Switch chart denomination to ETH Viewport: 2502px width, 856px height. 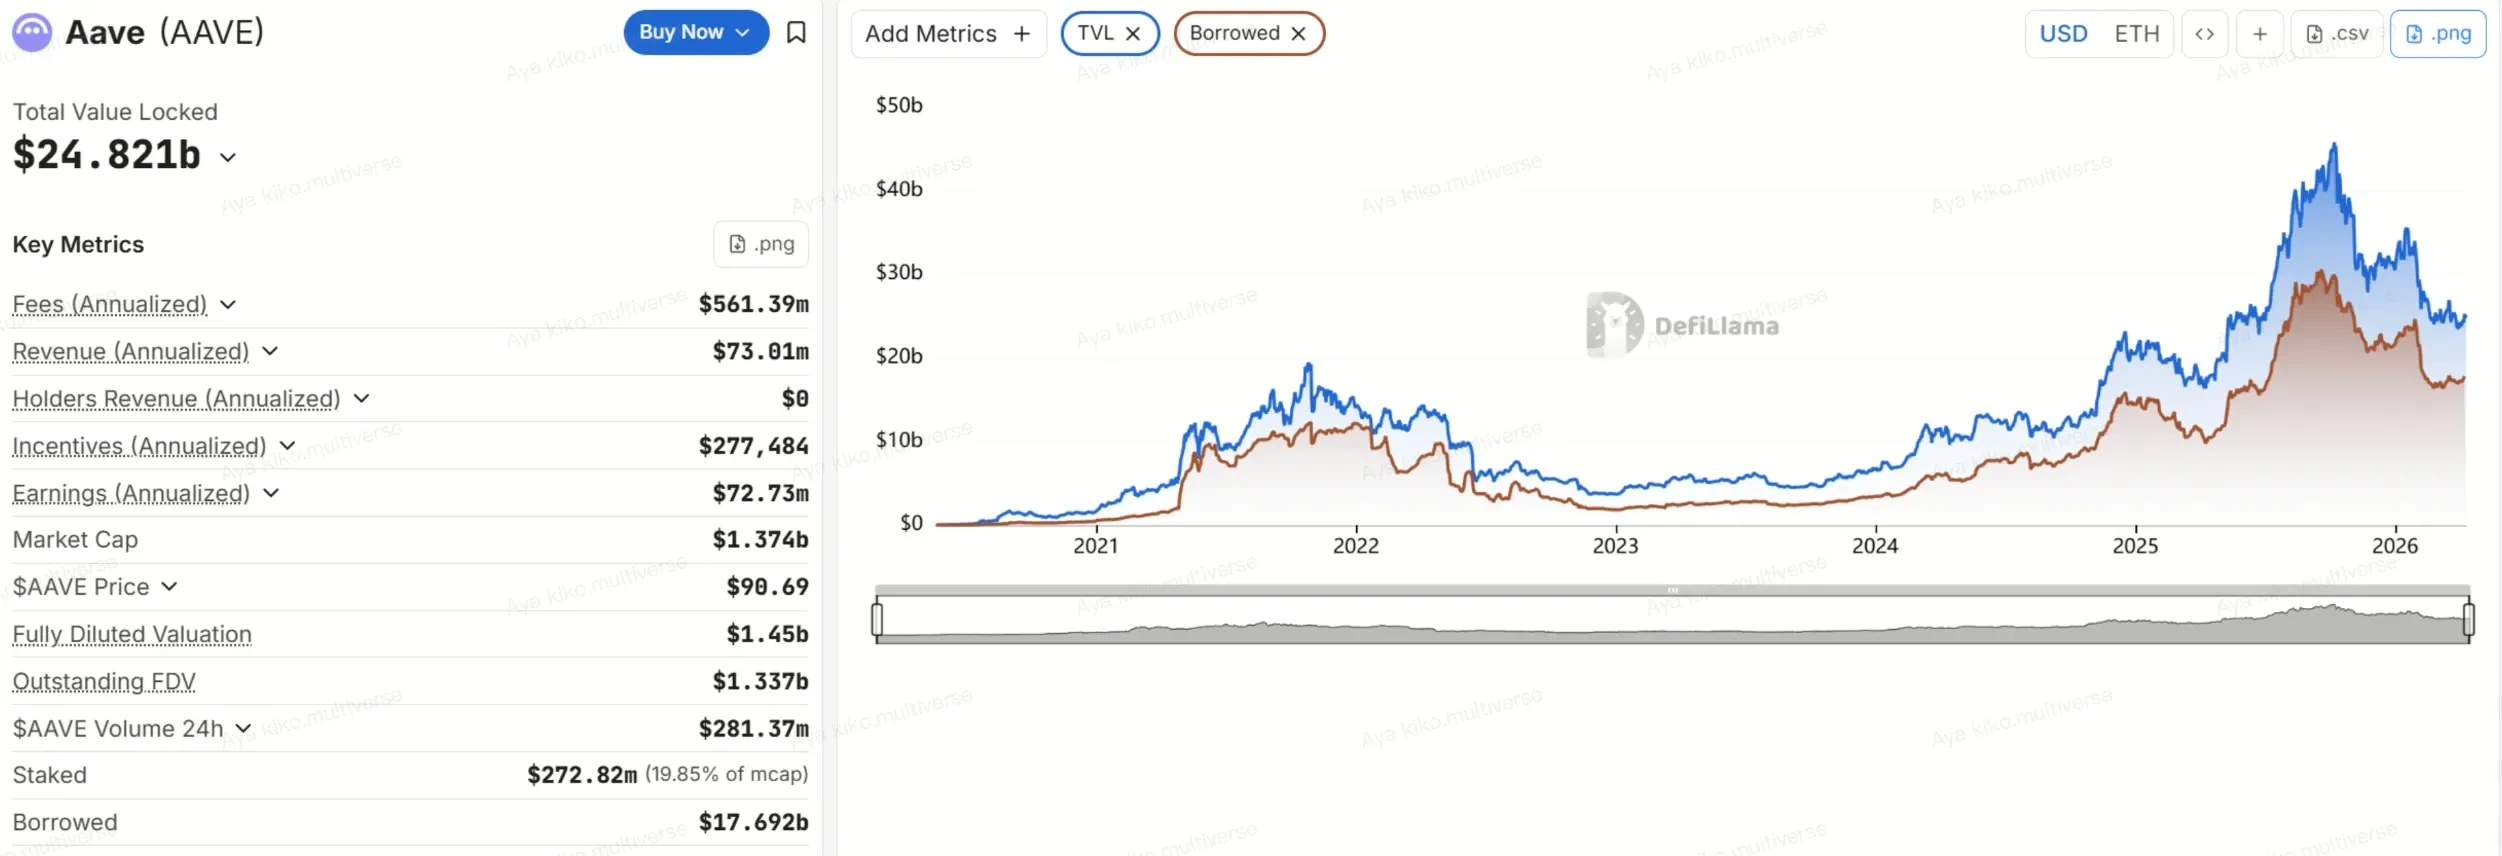(x=2136, y=34)
